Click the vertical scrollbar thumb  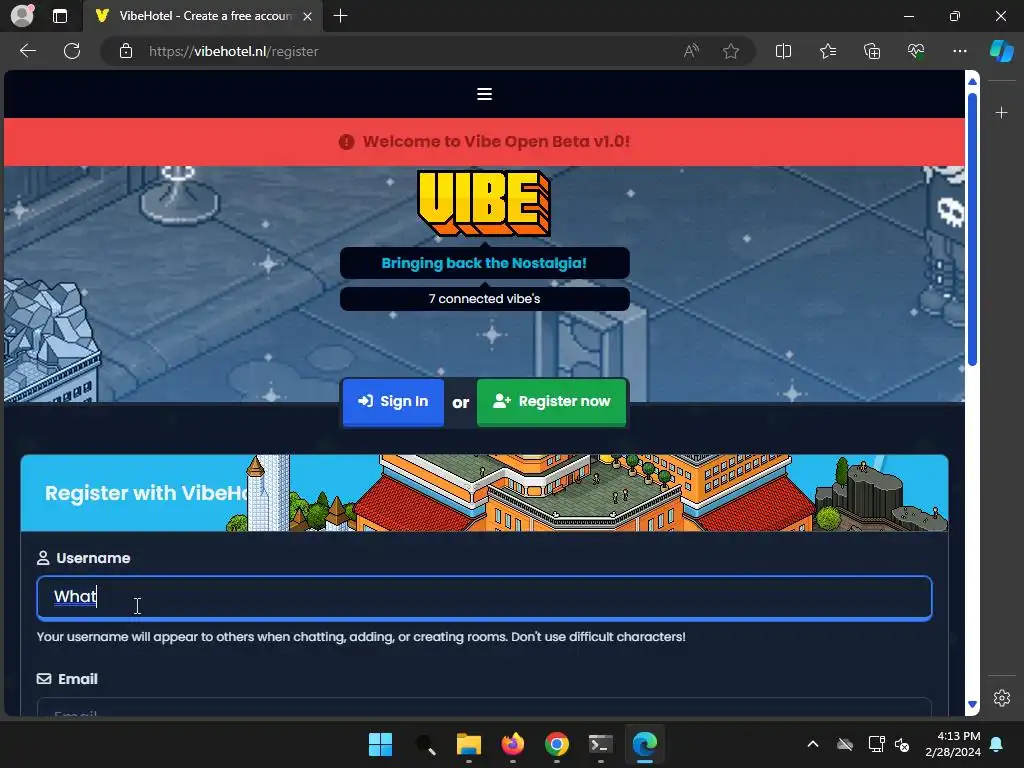[972, 230]
